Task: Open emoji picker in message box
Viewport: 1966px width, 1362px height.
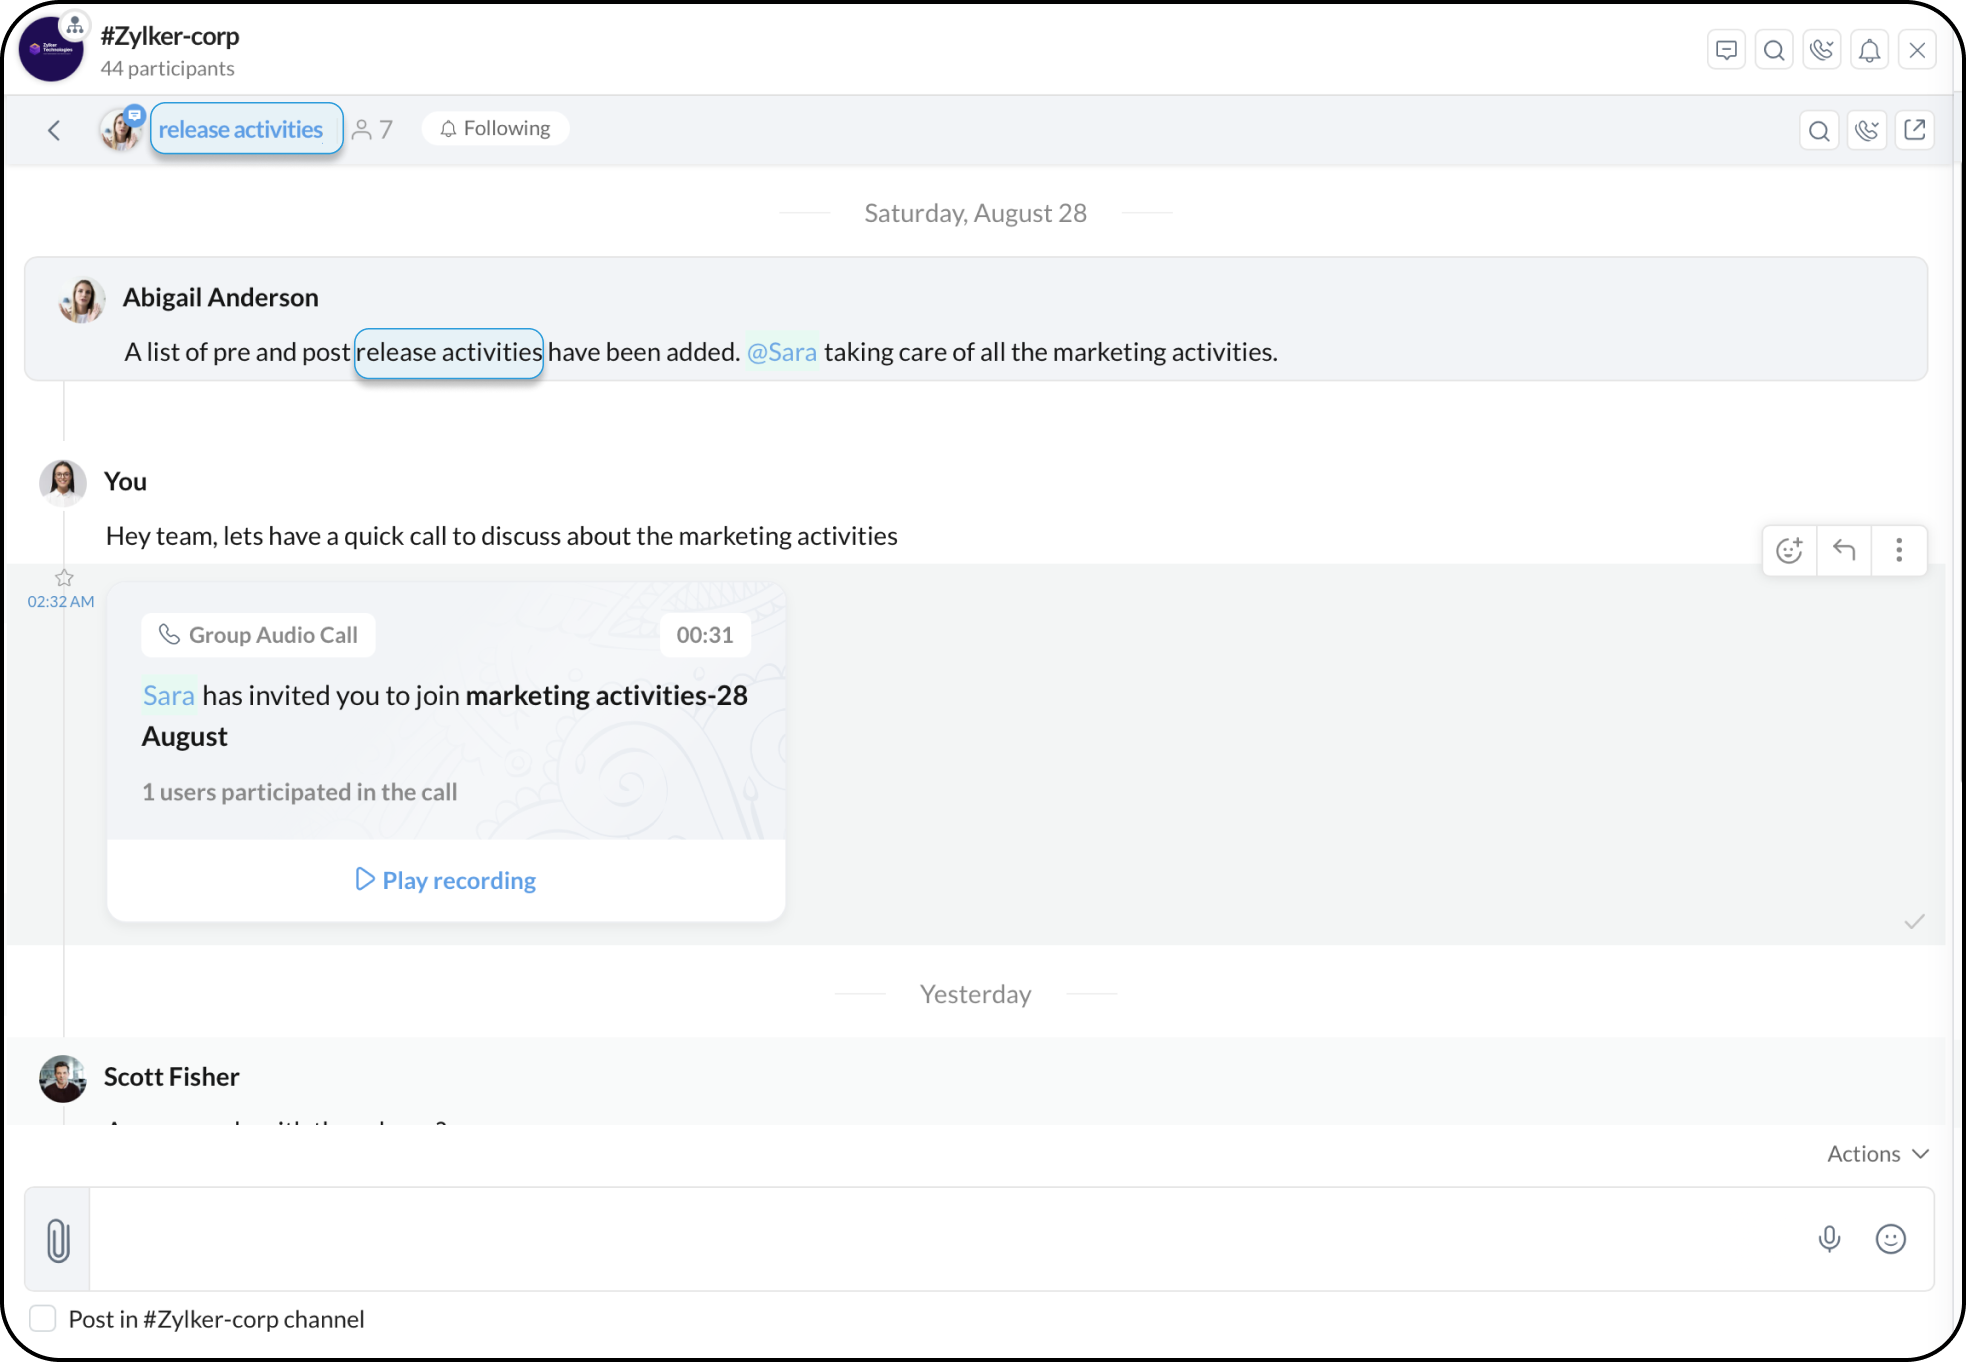Action: coord(1890,1239)
